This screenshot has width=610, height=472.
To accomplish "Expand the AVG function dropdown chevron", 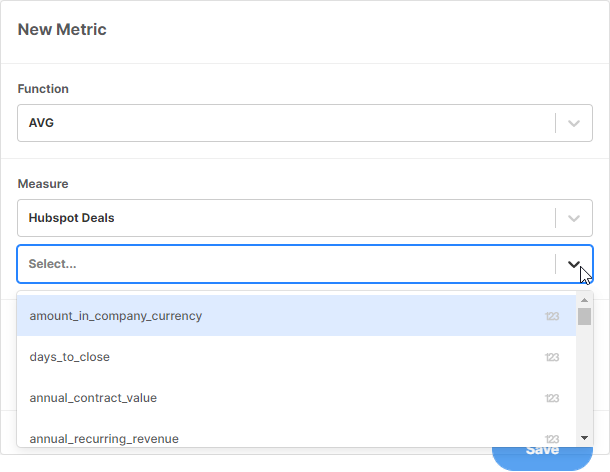I will (x=574, y=124).
